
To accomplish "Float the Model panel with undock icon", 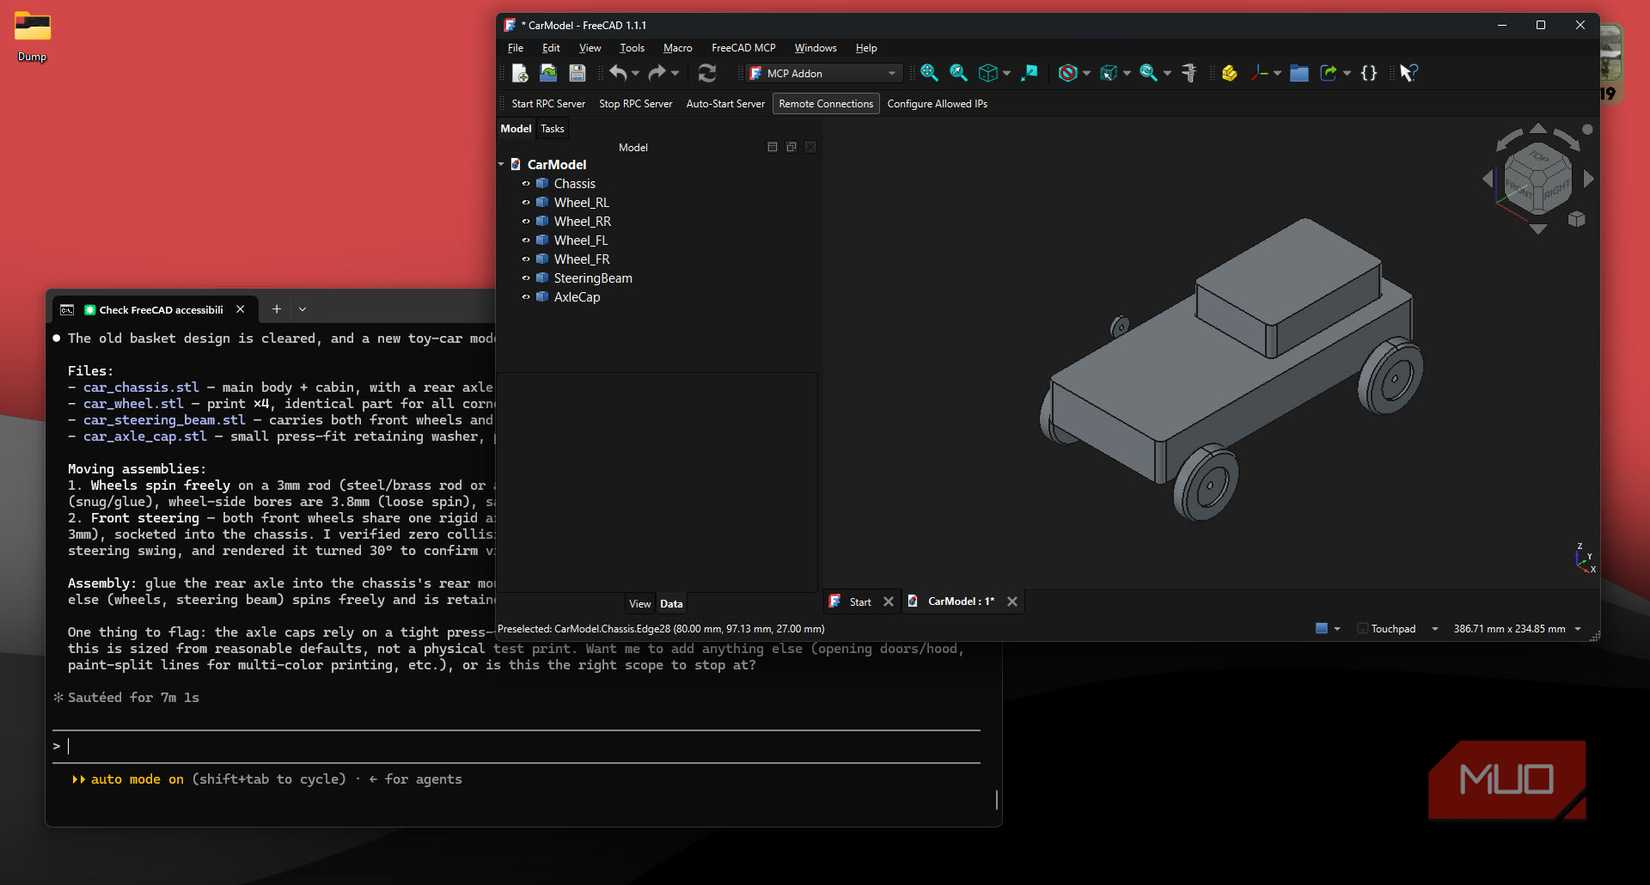I will pos(791,147).
